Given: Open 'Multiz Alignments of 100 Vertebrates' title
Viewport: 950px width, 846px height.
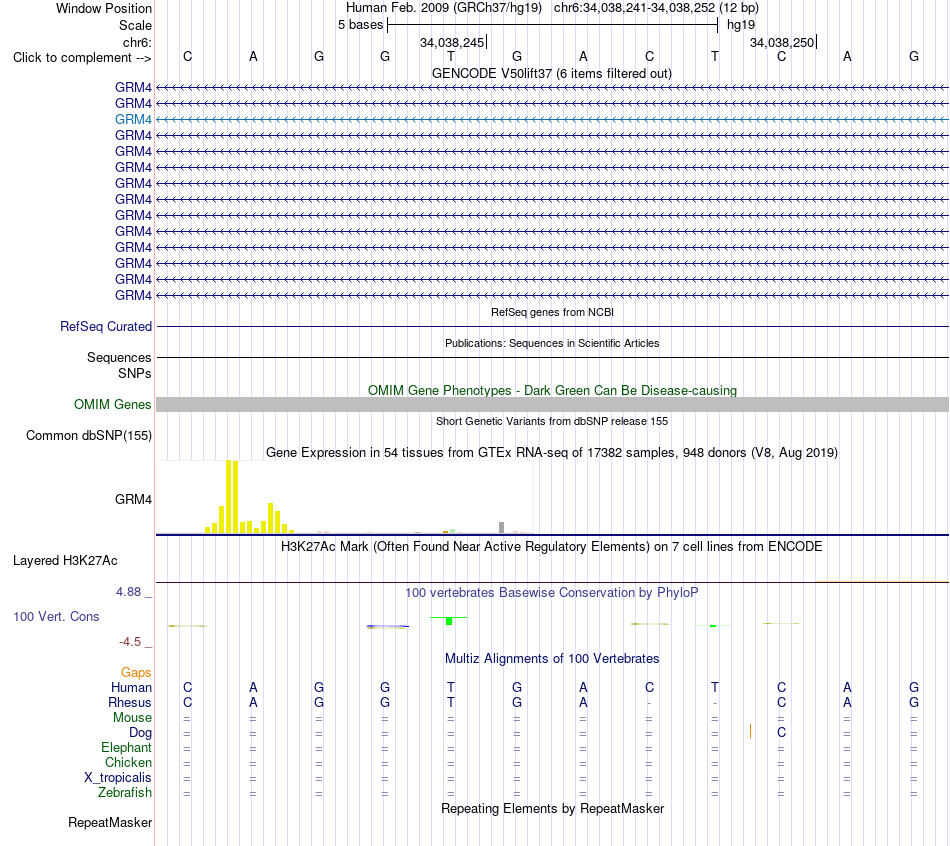Looking at the screenshot, I should tap(552, 659).
